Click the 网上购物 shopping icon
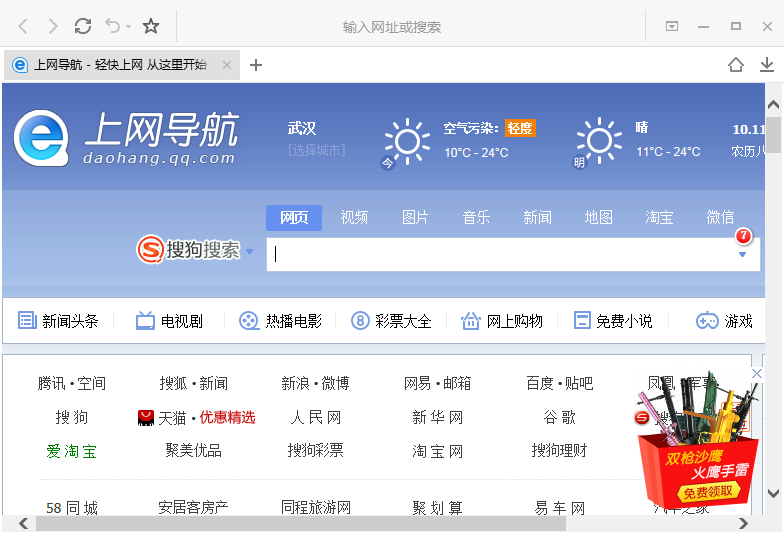The width and height of the screenshot is (784, 534). (471, 321)
